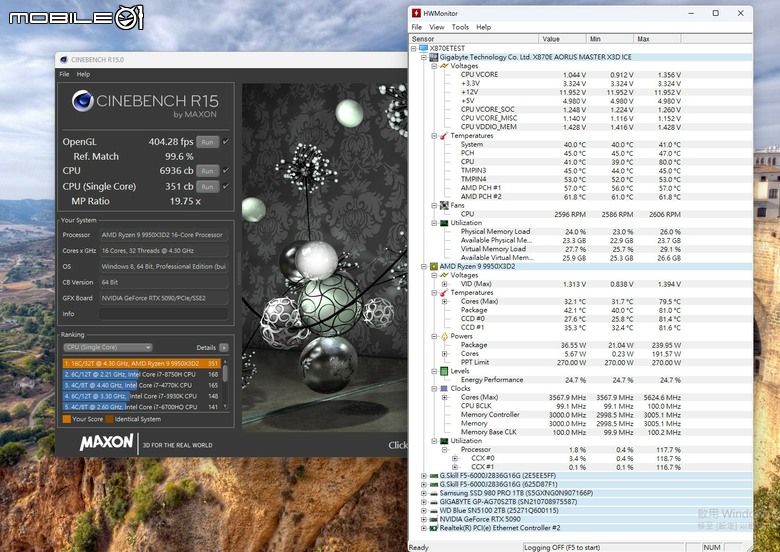The image size is (780, 552).
Task: Open Help menu in Cinebench window
Action: pos(83,74)
